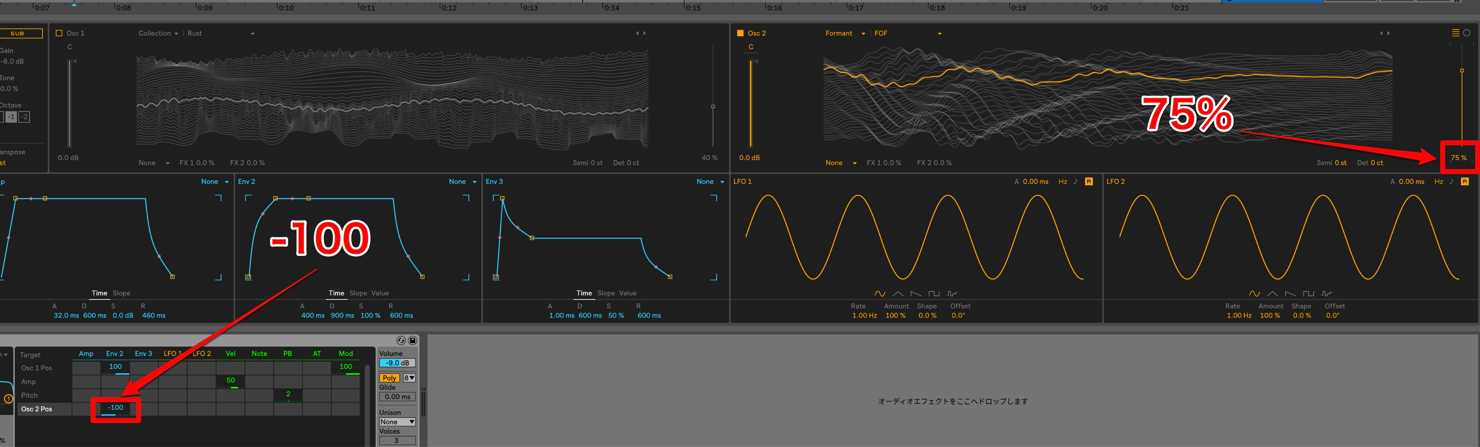Pick the sawtooth waveform for LFO 2
The width and height of the screenshot is (1480, 447).
tap(1290, 294)
